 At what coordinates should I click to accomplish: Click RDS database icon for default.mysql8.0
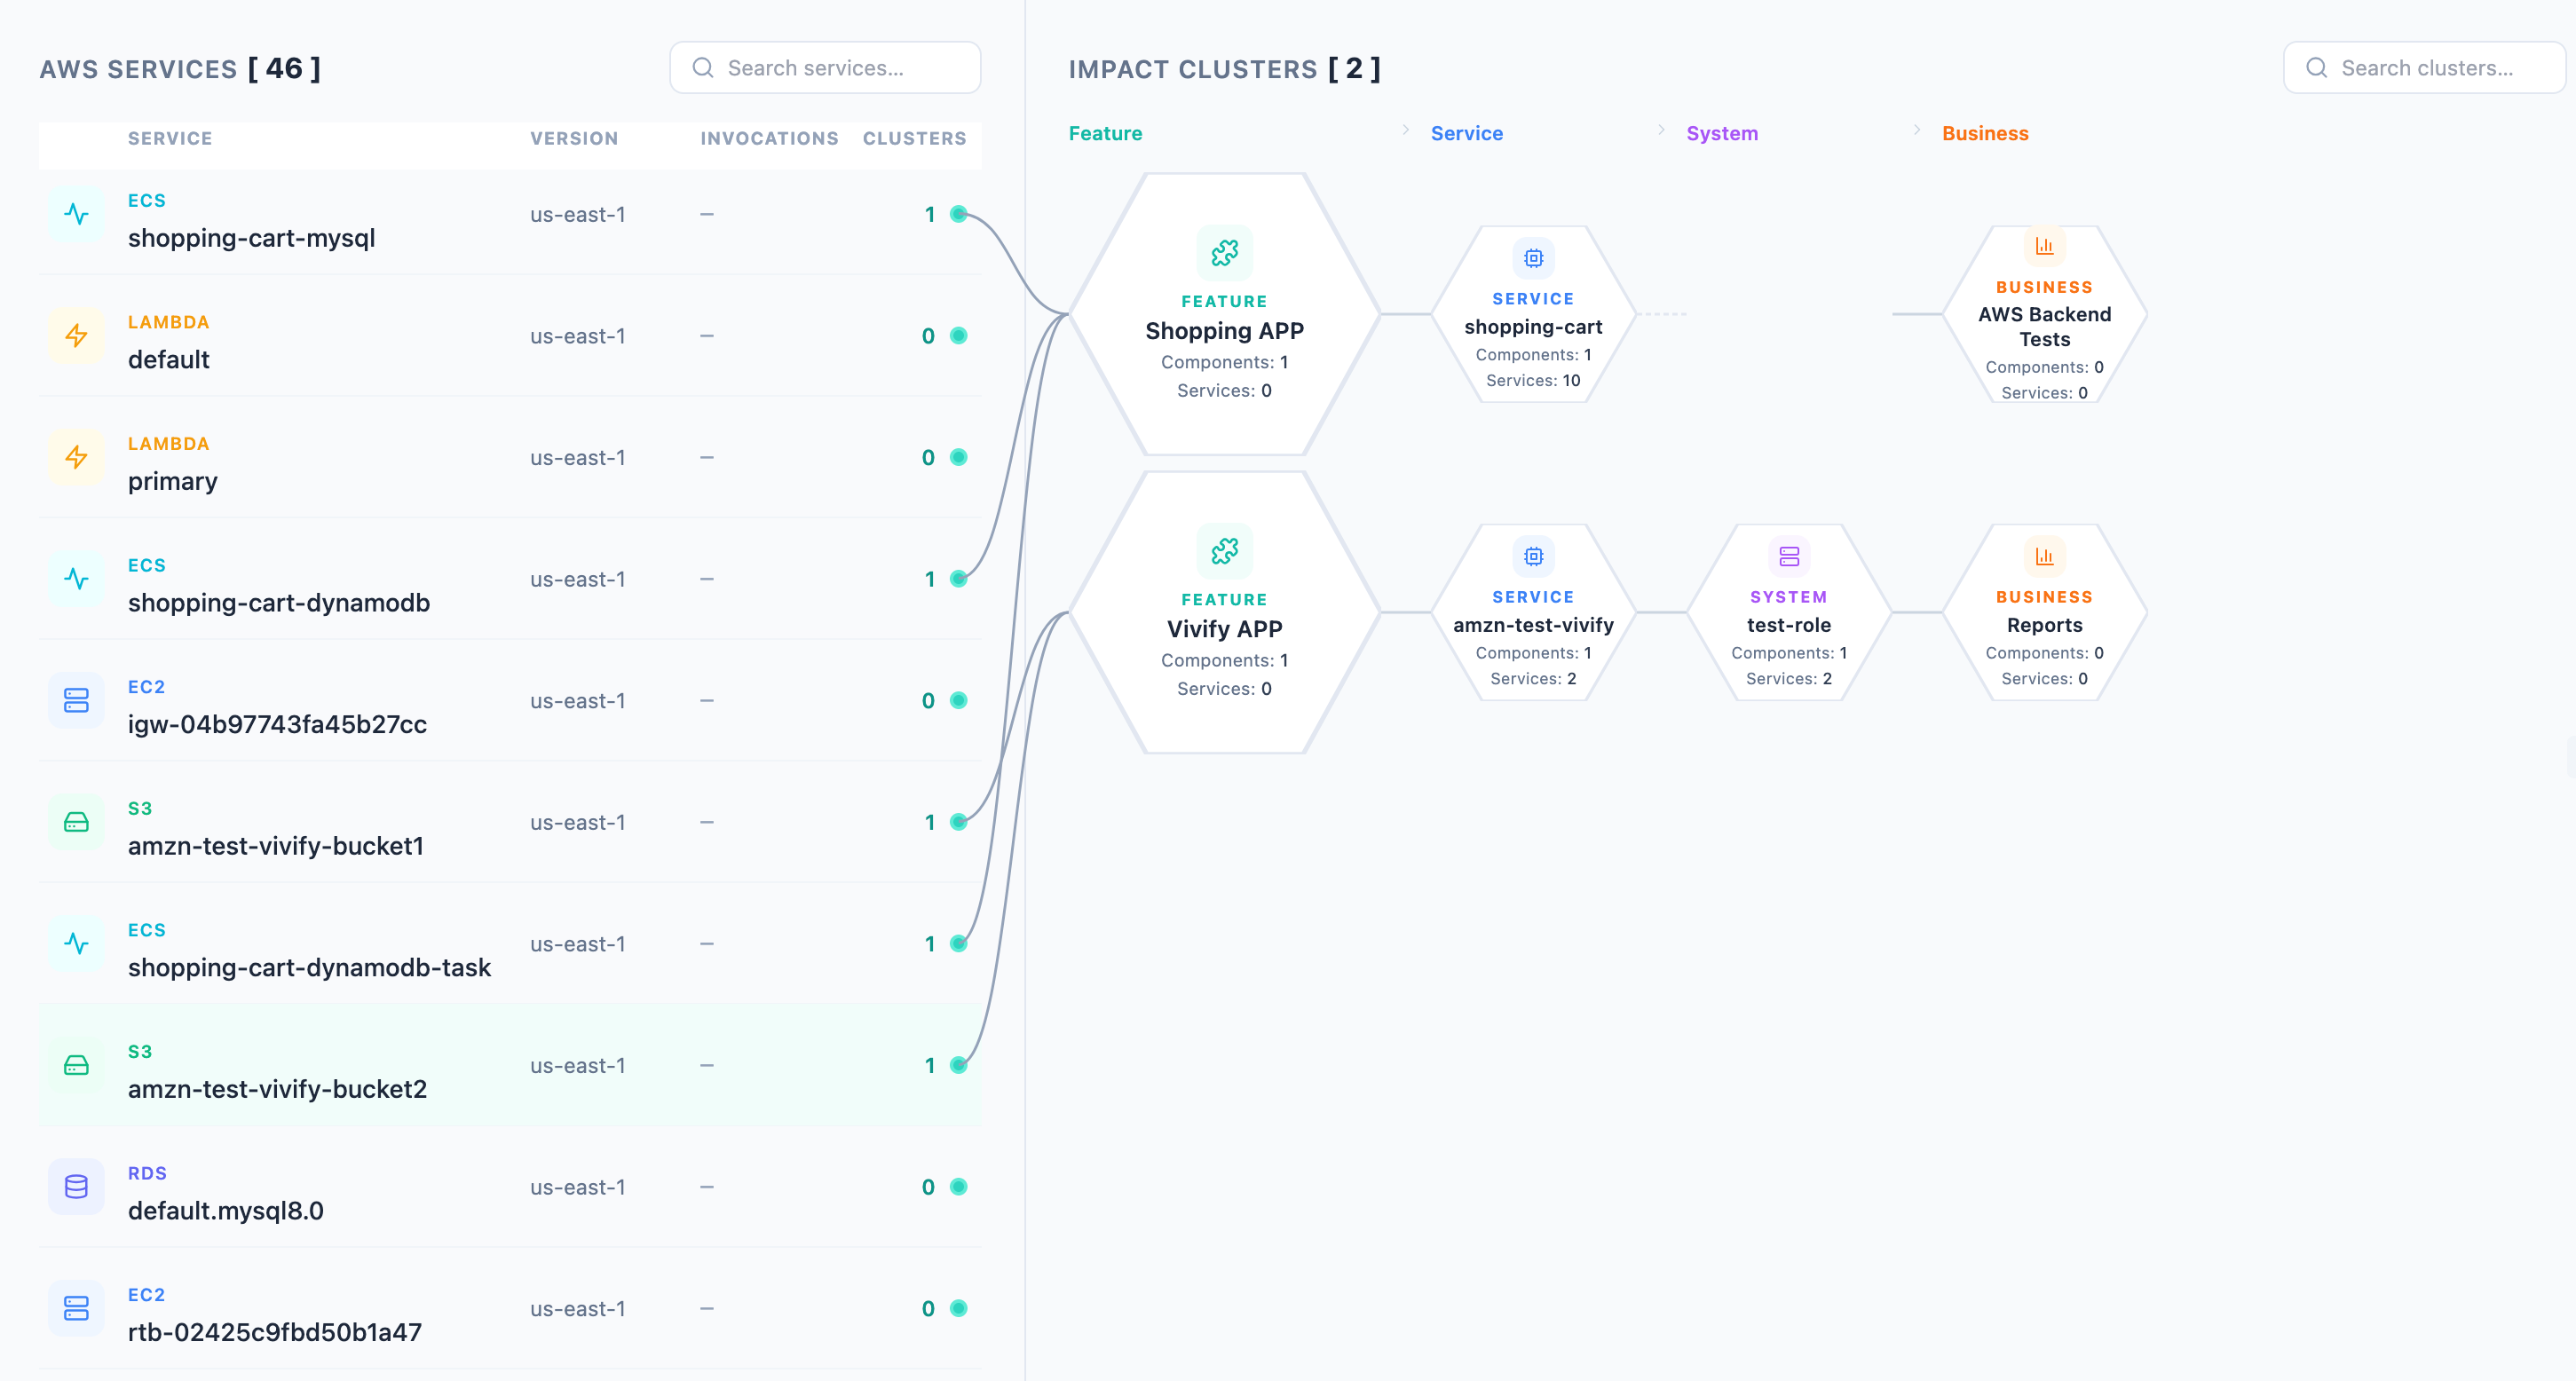click(76, 1187)
